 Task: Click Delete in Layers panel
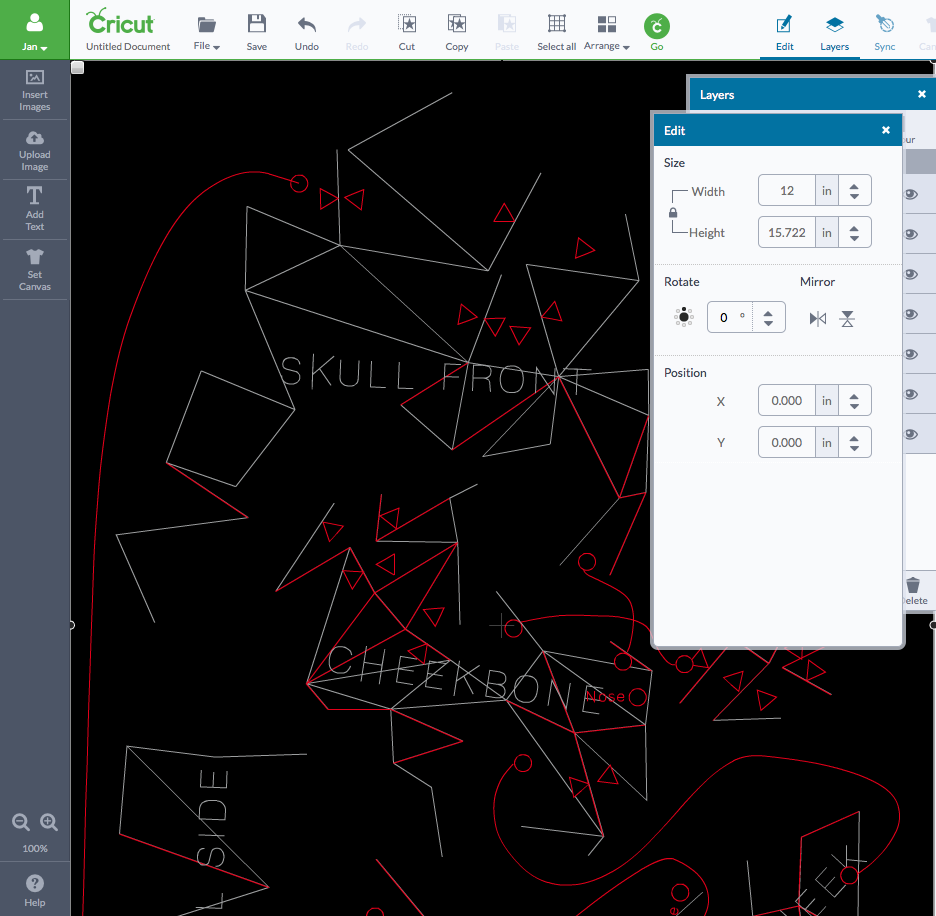(914, 591)
